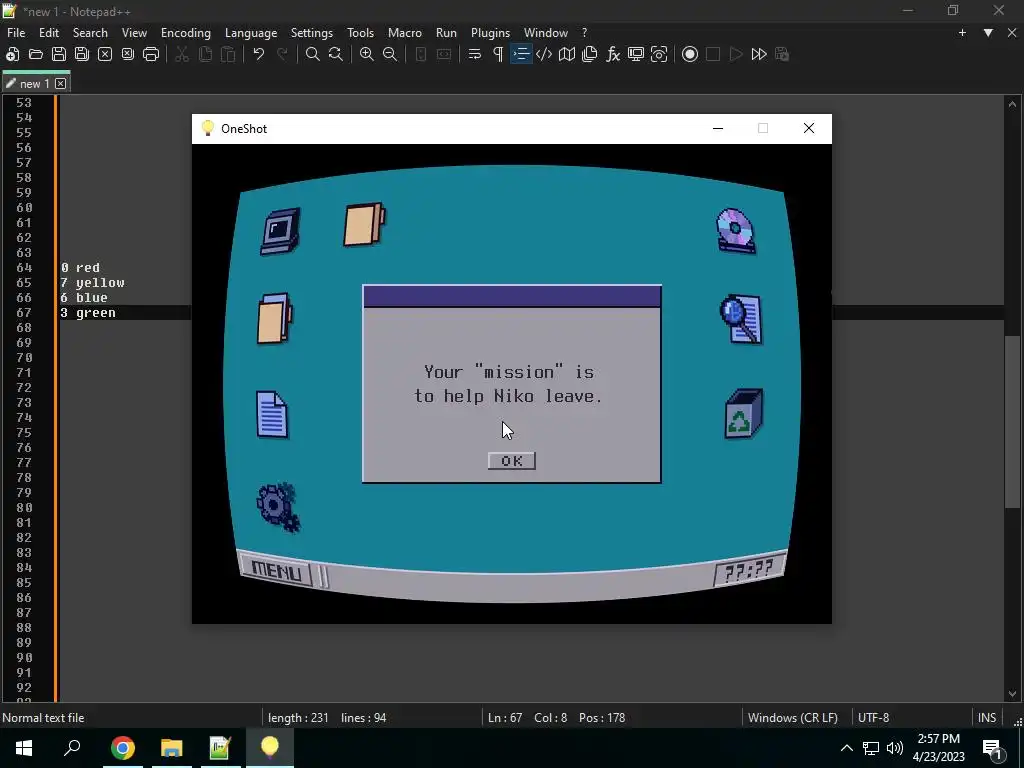Toggle the indent guide toolbar icon
The height and width of the screenshot is (768, 1024).
pos(520,54)
